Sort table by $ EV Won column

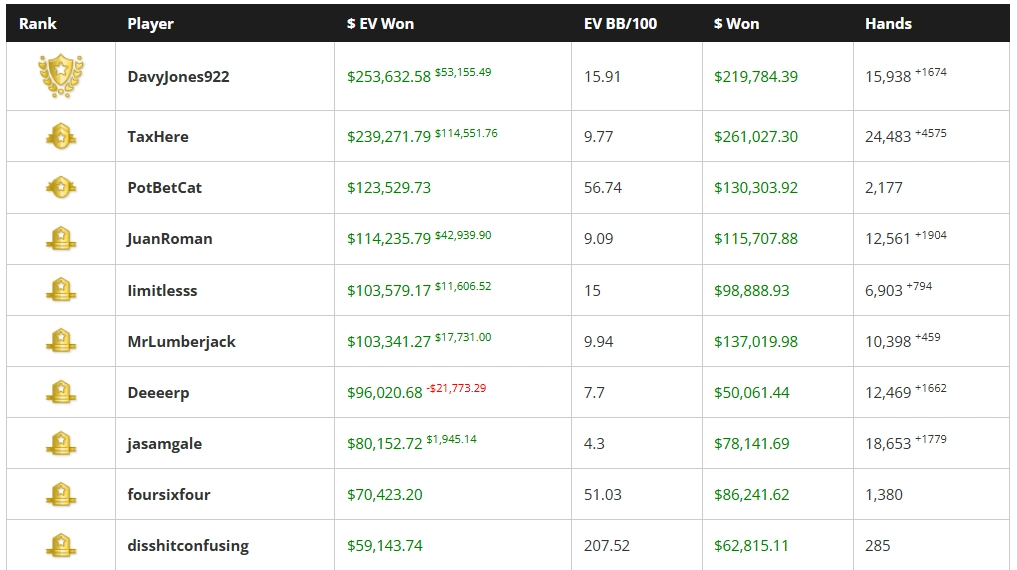pyautogui.click(x=380, y=24)
